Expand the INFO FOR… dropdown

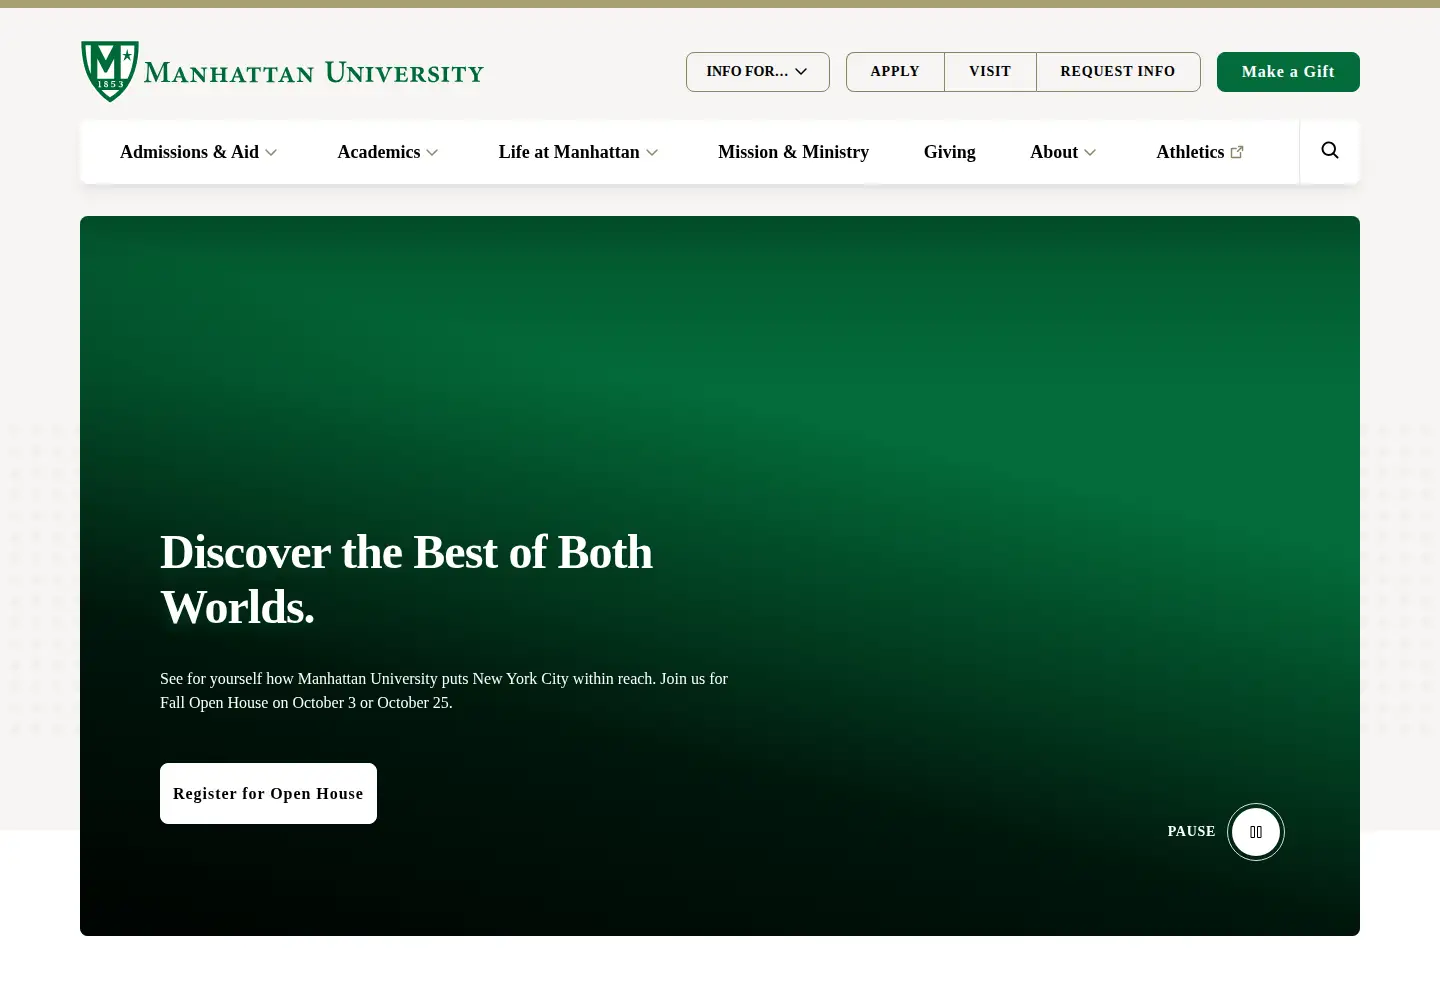pos(758,72)
